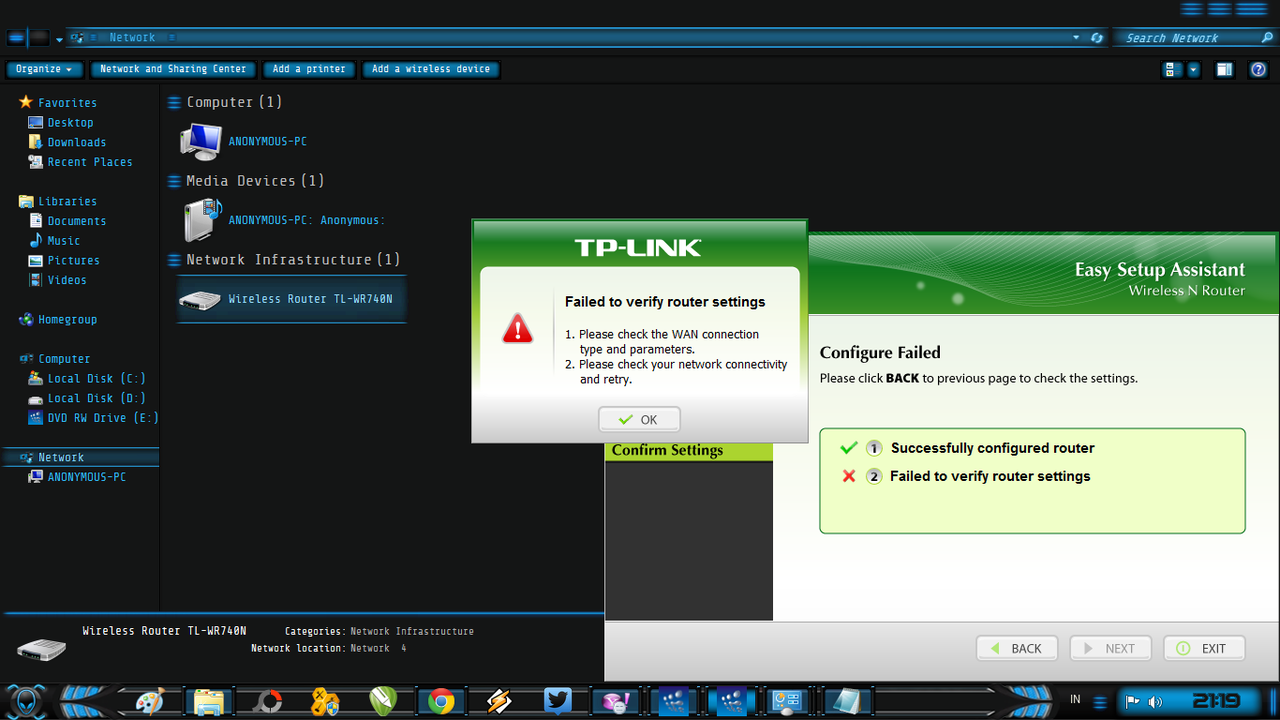Open the Organize menu
The width and height of the screenshot is (1280, 720).
[45, 69]
